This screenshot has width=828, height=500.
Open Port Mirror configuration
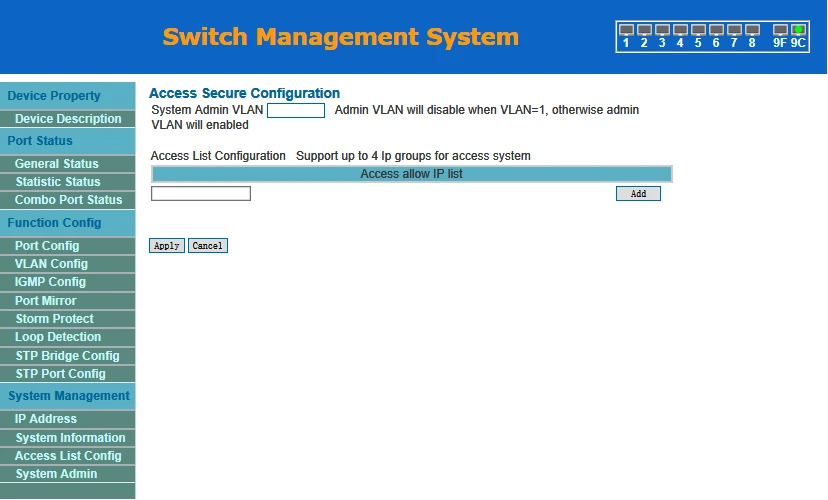pos(45,301)
